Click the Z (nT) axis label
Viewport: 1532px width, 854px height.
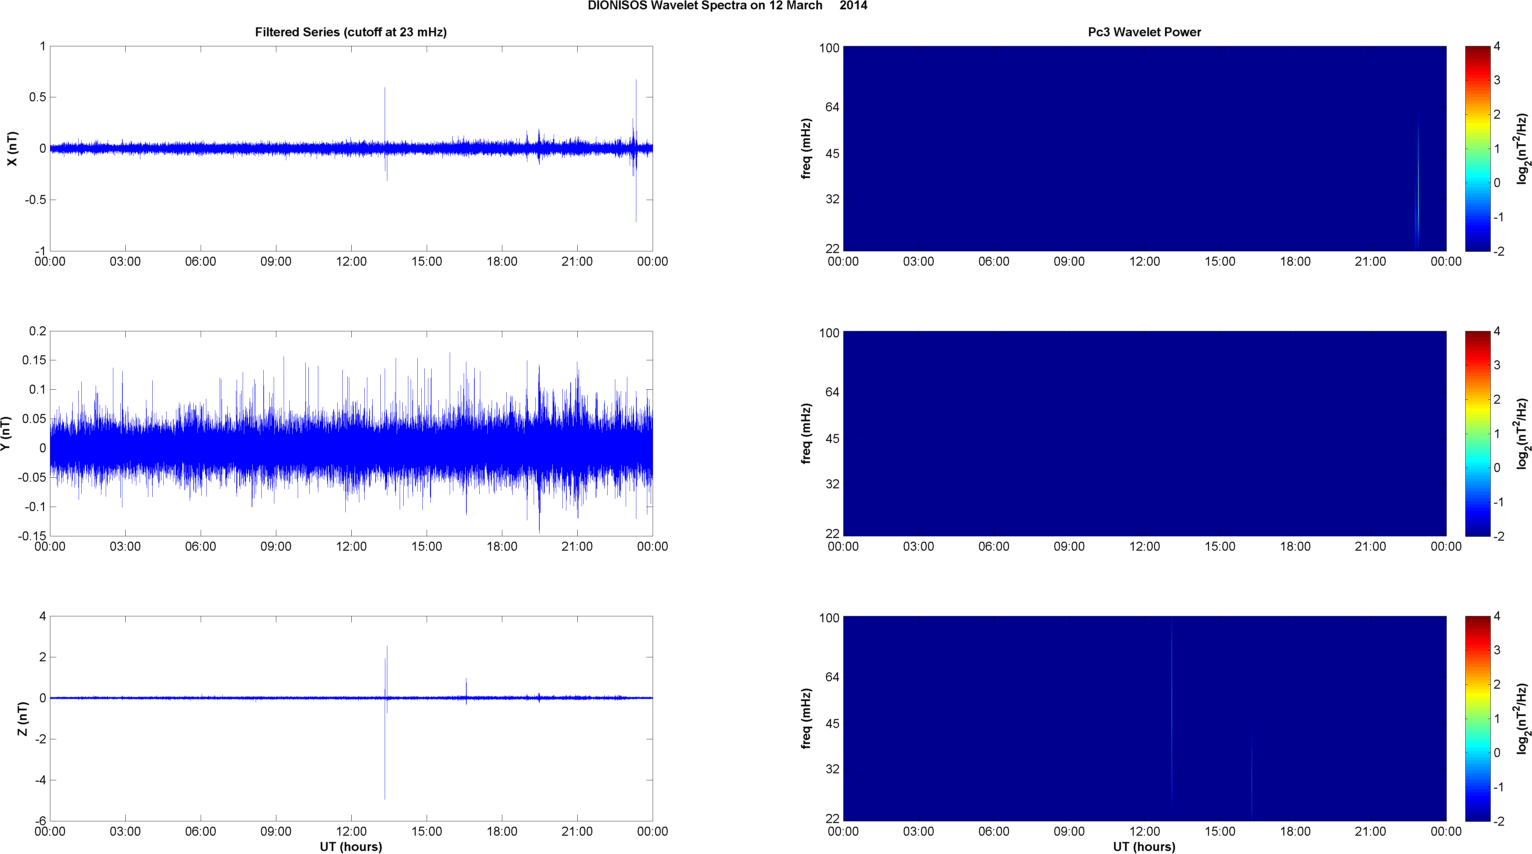point(22,719)
